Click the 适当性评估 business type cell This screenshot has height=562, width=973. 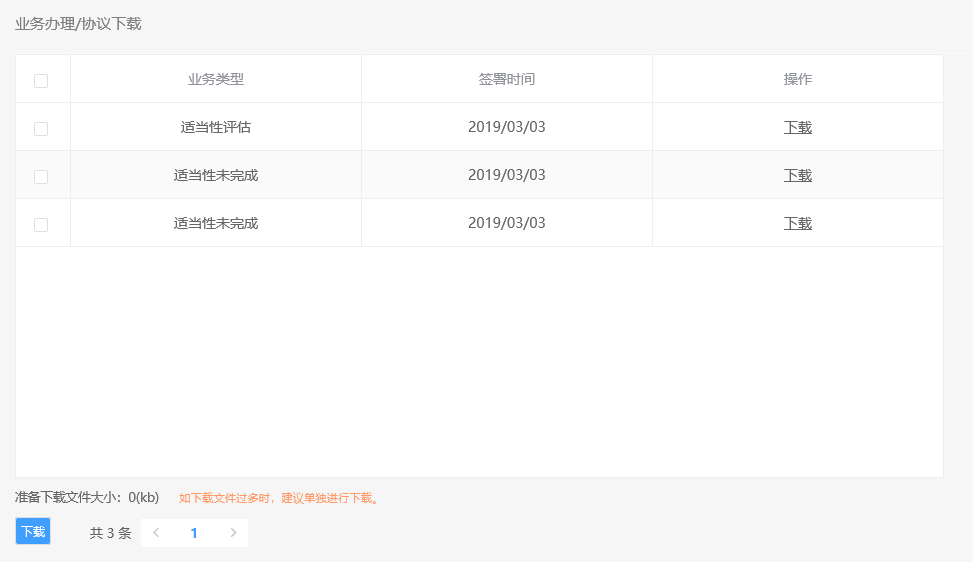(x=216, y=128)
